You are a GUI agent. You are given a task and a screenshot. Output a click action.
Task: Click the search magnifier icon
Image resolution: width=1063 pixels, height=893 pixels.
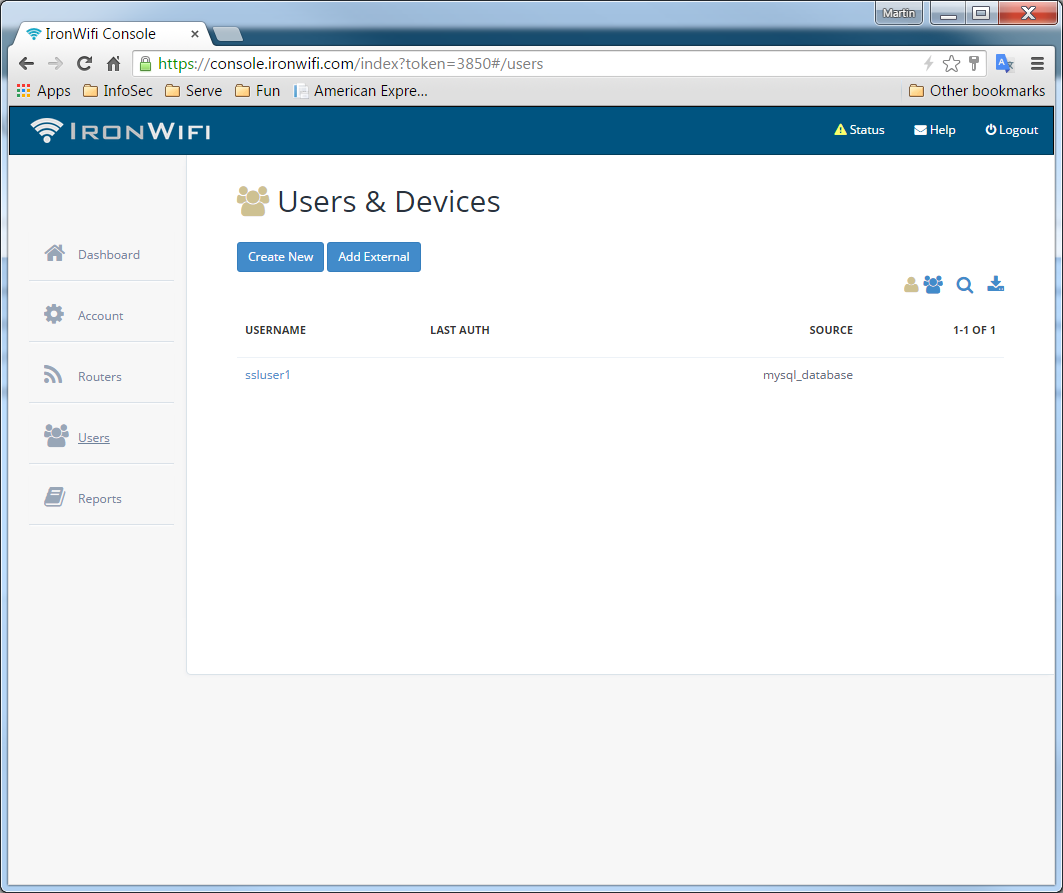(965, 285)
